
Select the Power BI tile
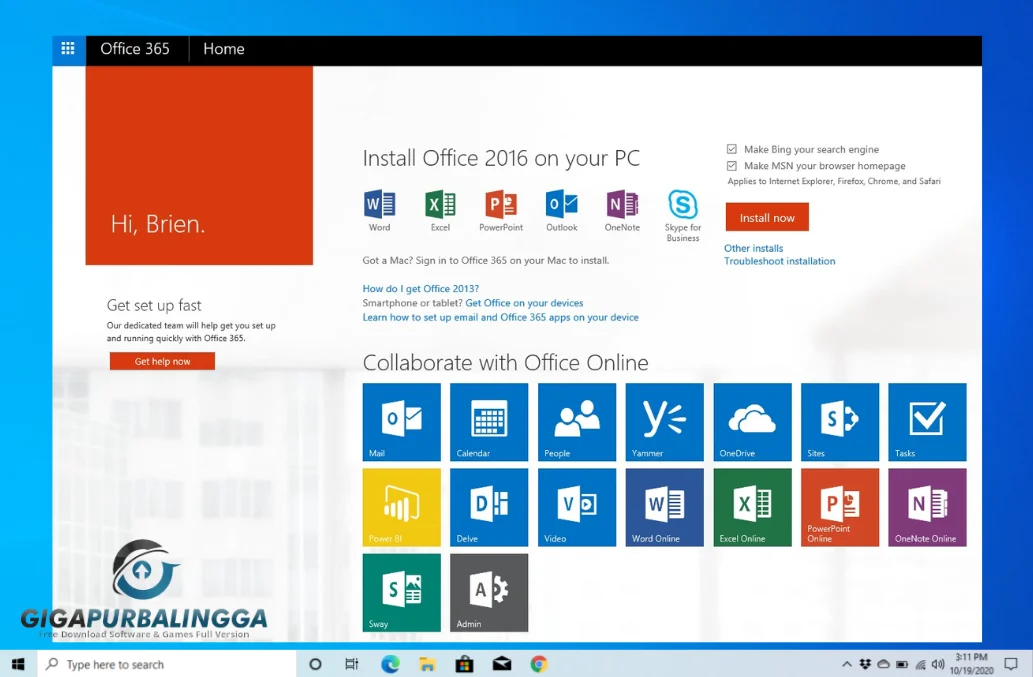401,506
